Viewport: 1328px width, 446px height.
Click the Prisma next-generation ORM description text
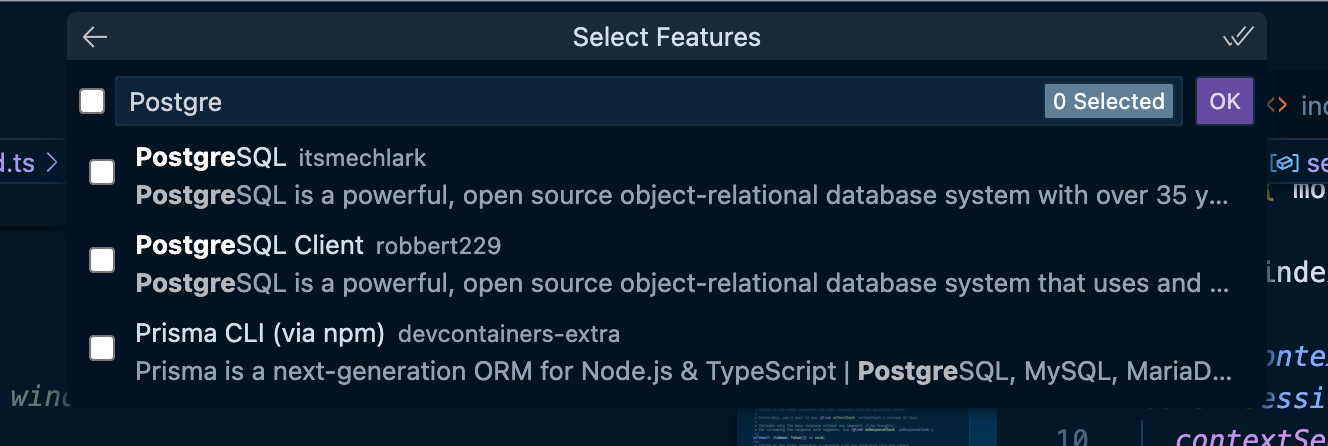pos(683,371)
